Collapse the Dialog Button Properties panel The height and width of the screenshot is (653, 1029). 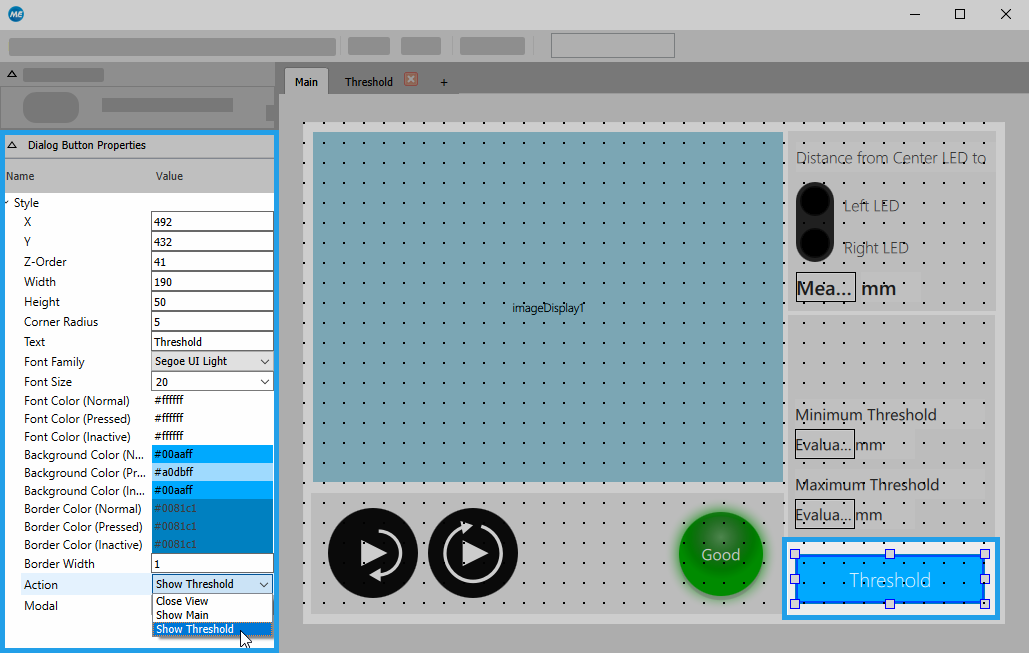[12, 145]
